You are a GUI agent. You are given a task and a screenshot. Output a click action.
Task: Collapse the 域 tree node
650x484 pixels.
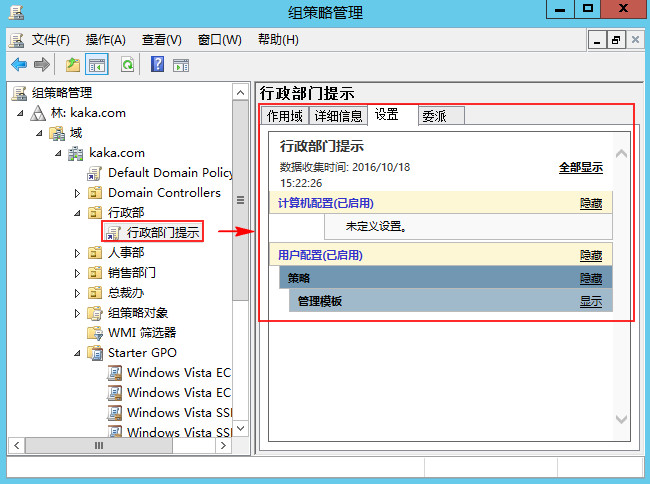tap(39, 133)
